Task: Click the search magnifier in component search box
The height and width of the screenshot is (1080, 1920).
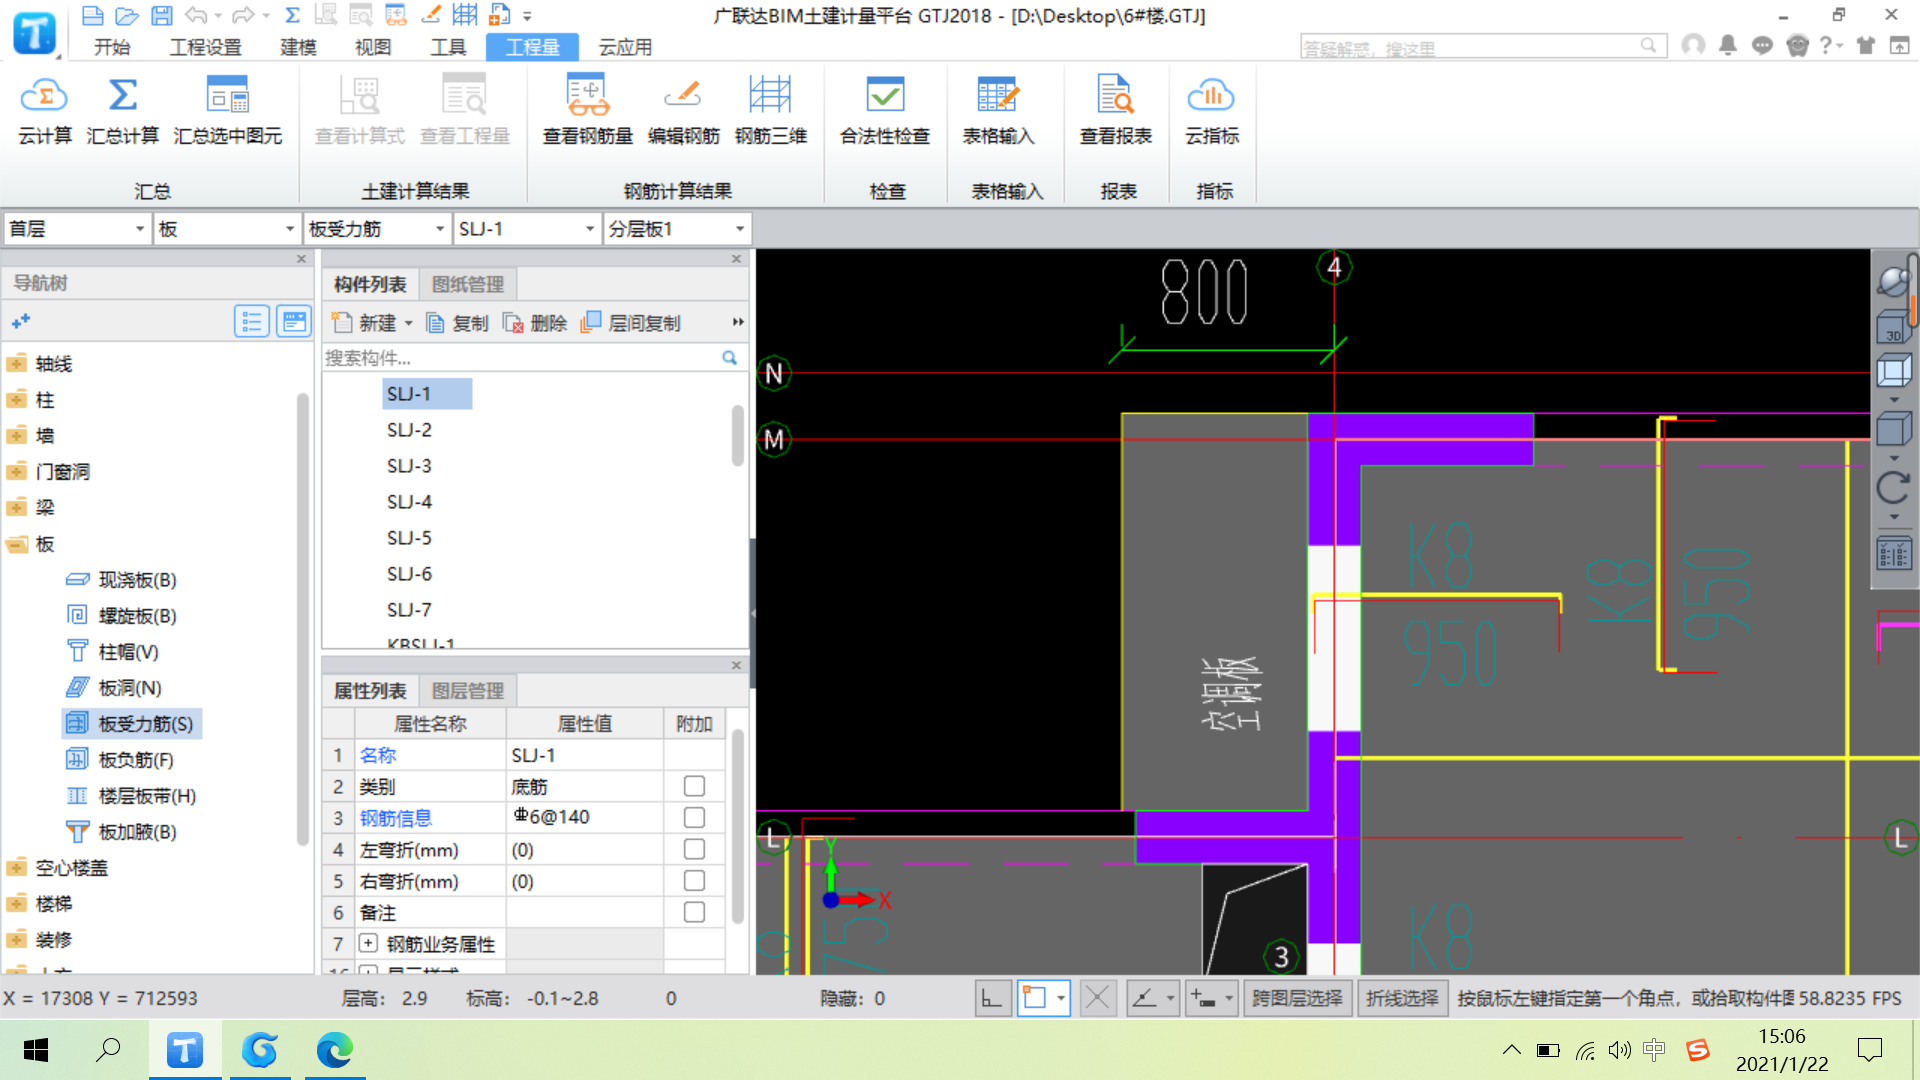Action: [730, 357]
